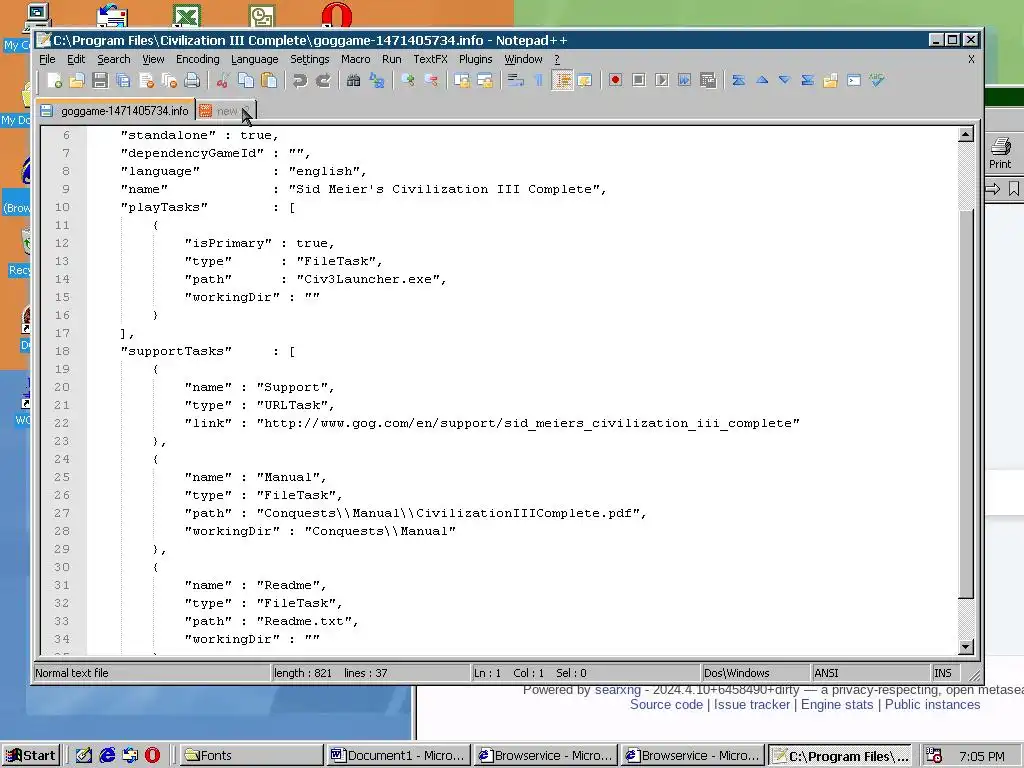Open Source code link in browser window
Viewport: 1024px width, 768px height.
666,705
